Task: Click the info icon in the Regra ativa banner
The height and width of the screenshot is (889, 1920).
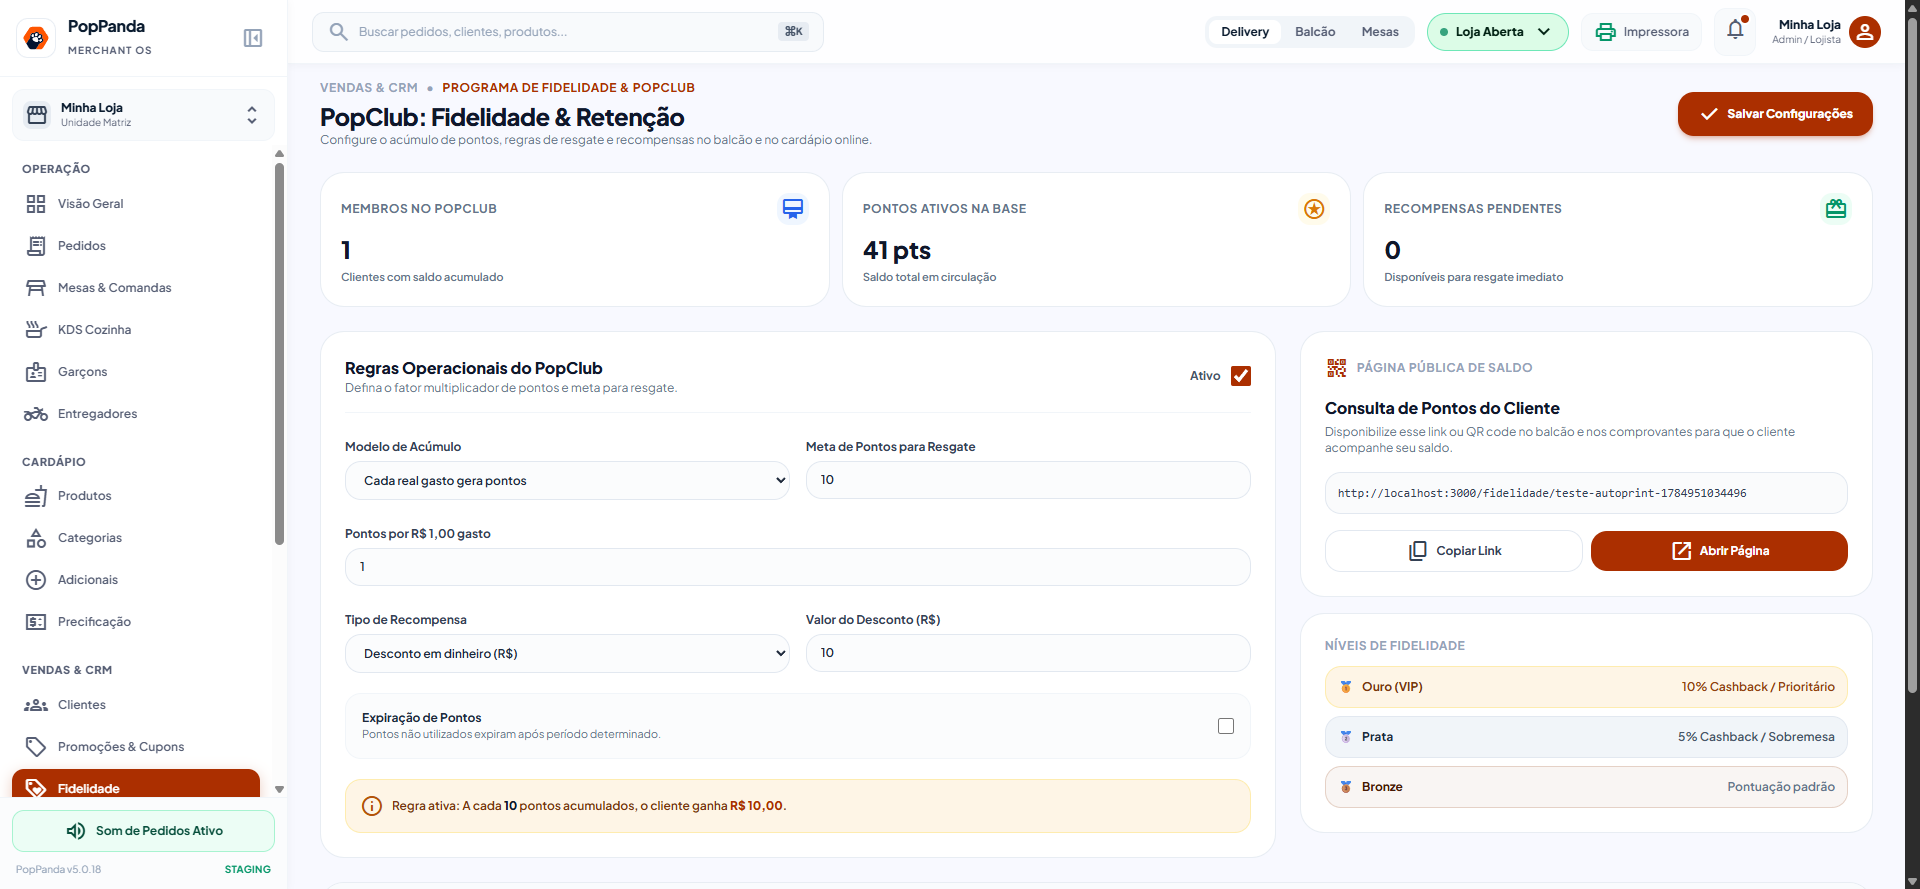Action: click(x=372, y=806)
